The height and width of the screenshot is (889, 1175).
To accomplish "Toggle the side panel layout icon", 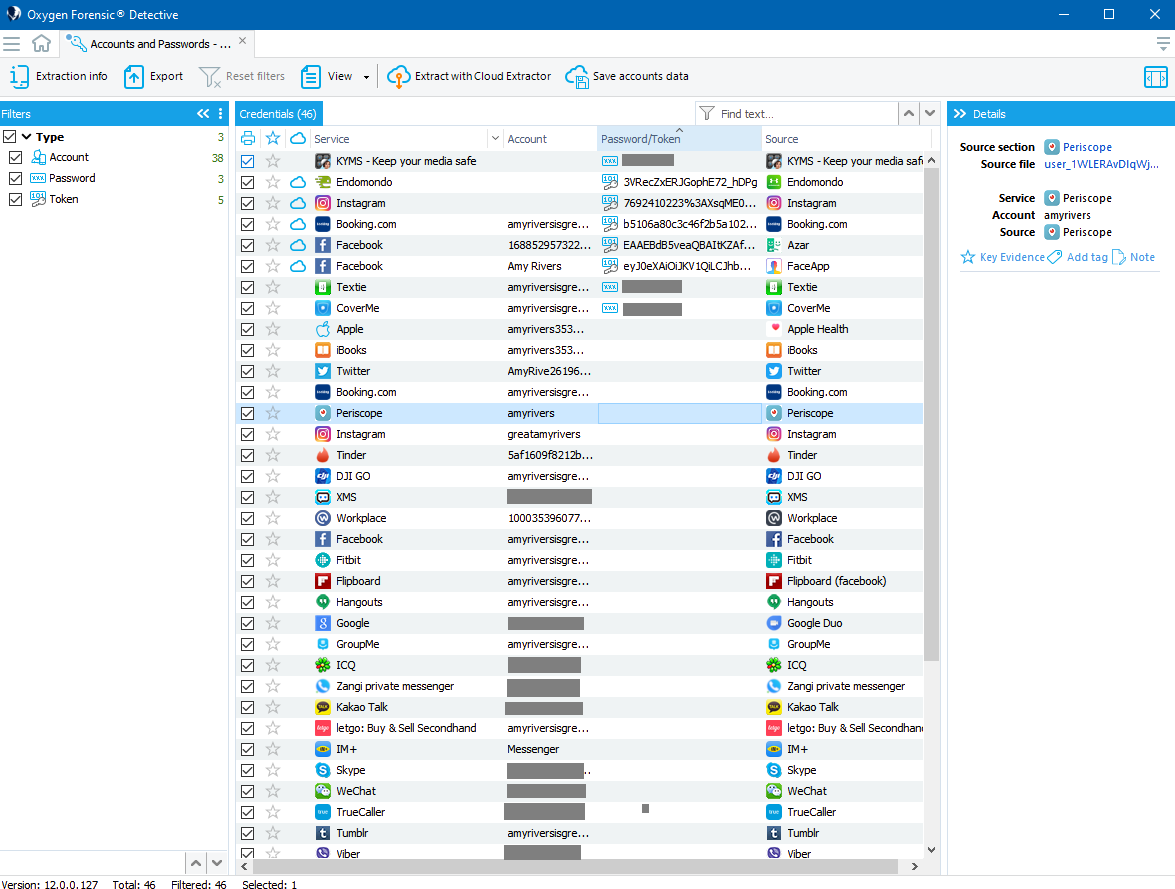I will pos(1156,77).
